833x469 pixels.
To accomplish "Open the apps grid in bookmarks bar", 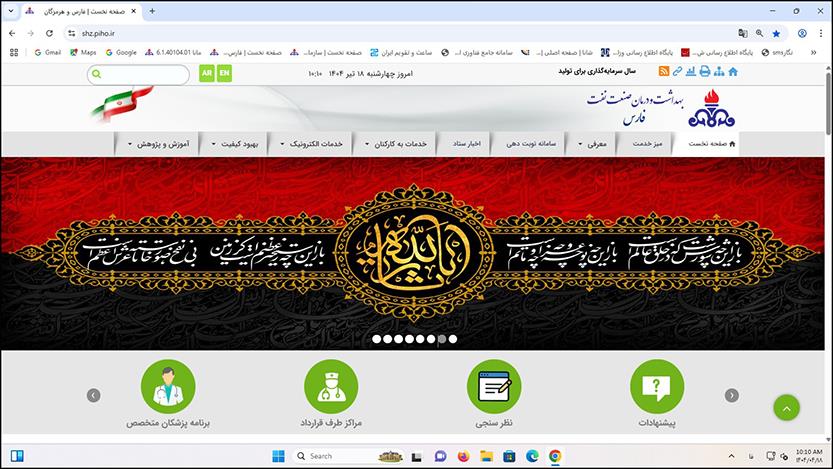I will pos(14,52).
